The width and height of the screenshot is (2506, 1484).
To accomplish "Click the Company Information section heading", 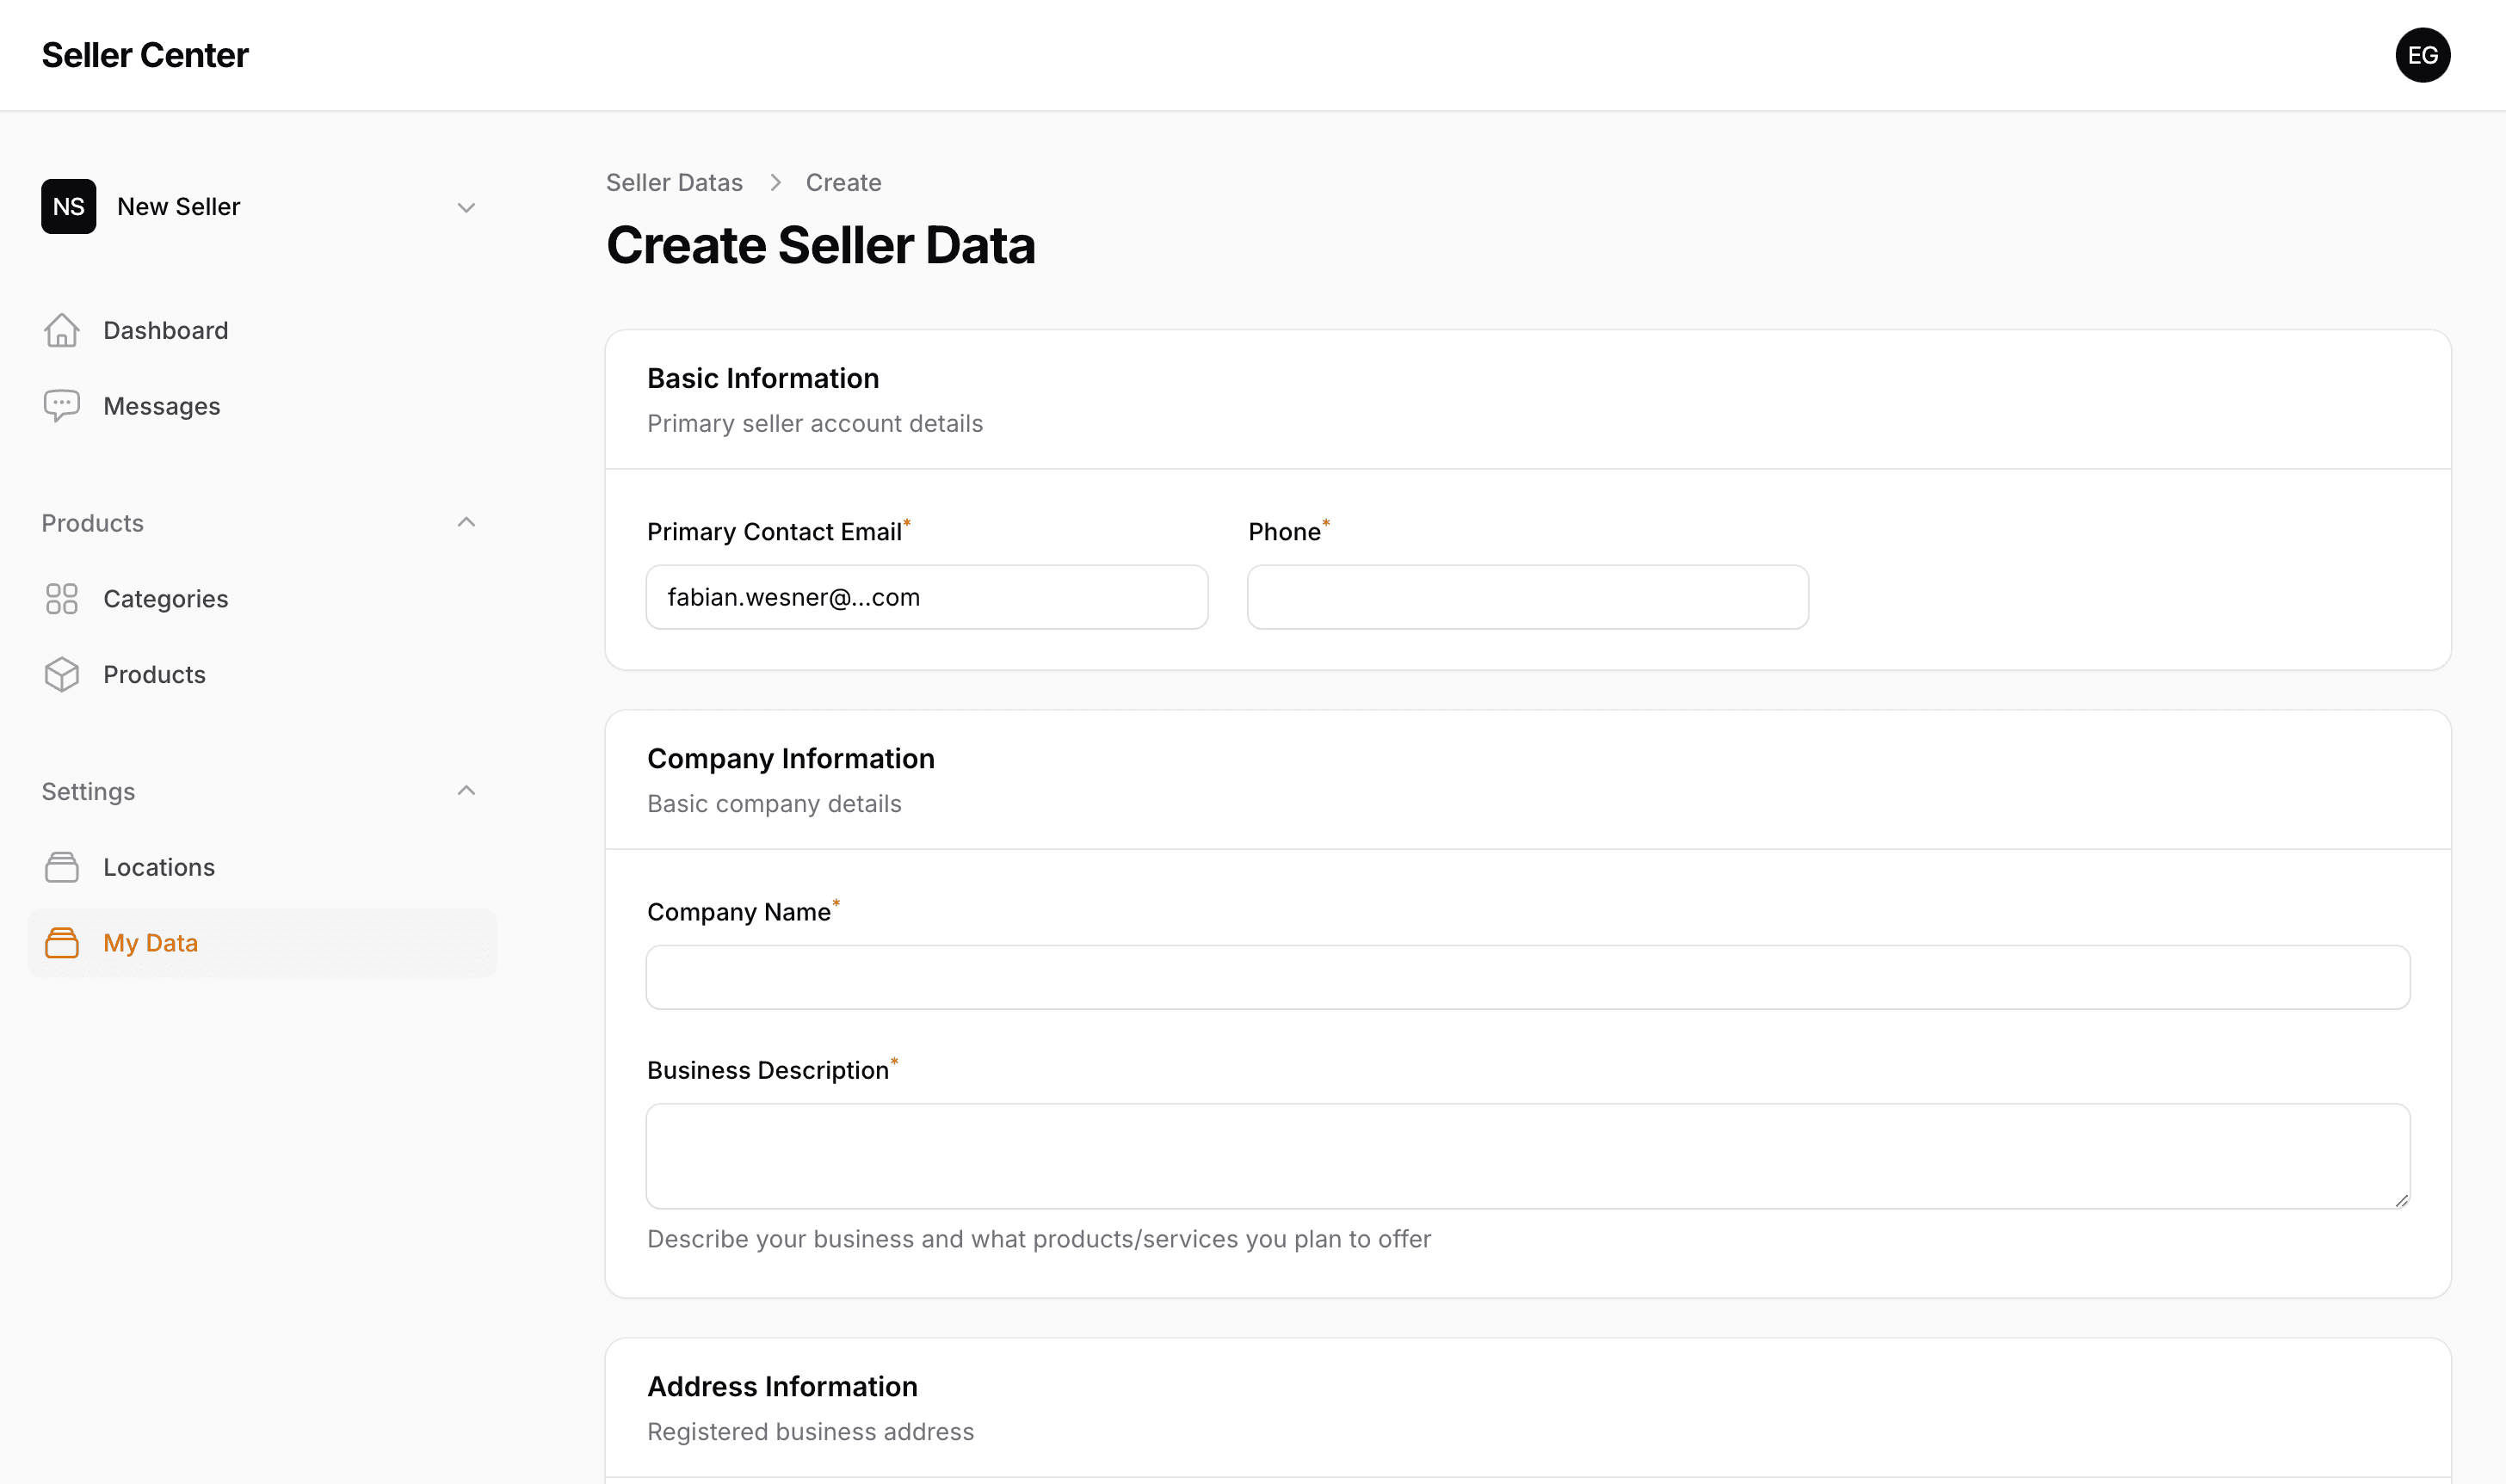I will (790, 758).
